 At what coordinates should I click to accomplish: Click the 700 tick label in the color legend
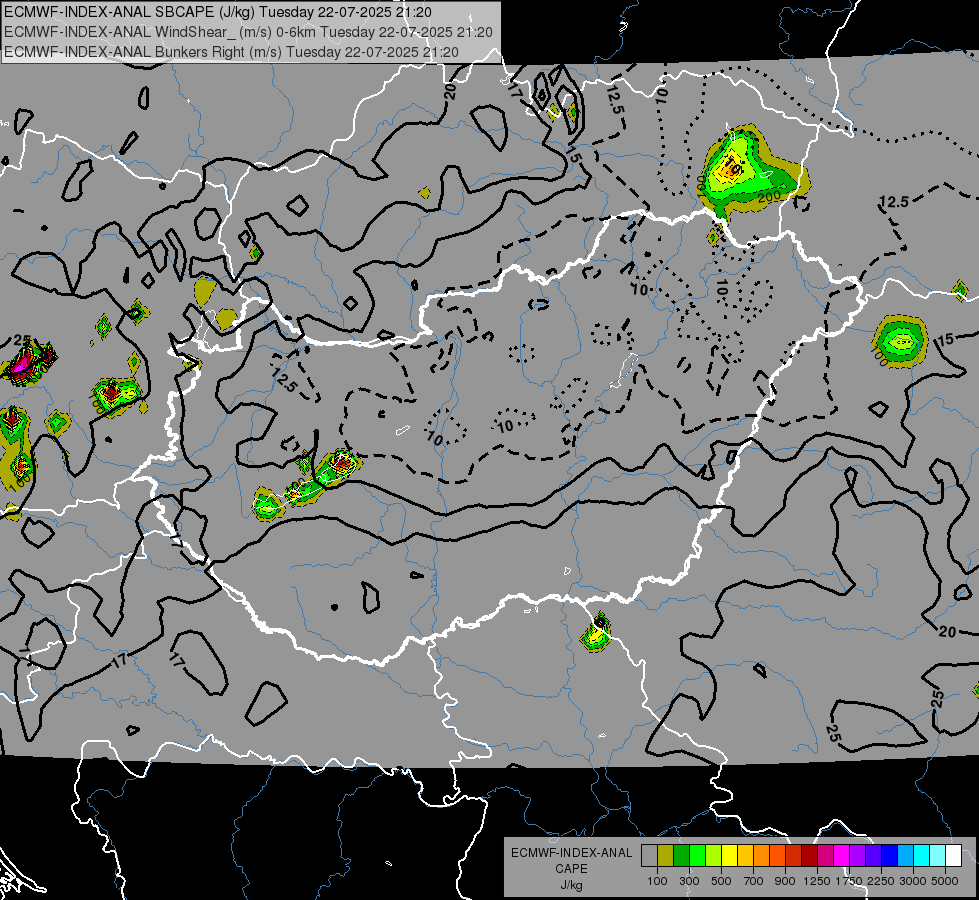point(754,881)
